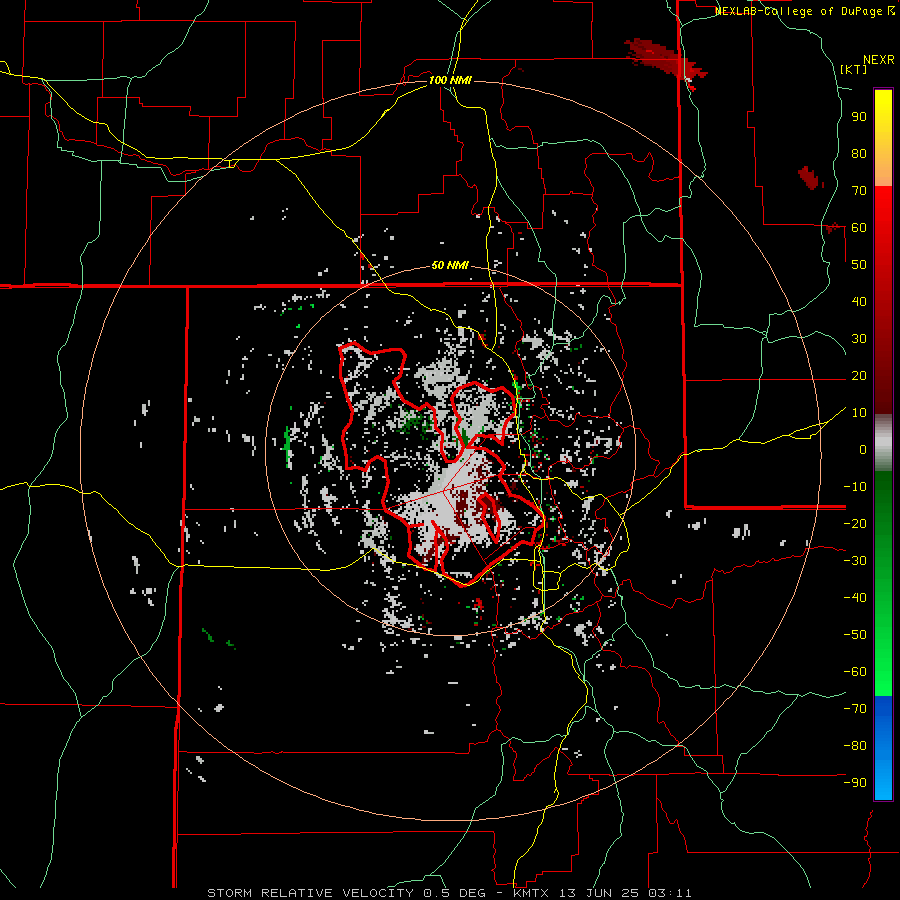This screenshot has width=900, height=900.
Task: Click the -90 value on the velocity scale
Action: [x=855, y=783]
